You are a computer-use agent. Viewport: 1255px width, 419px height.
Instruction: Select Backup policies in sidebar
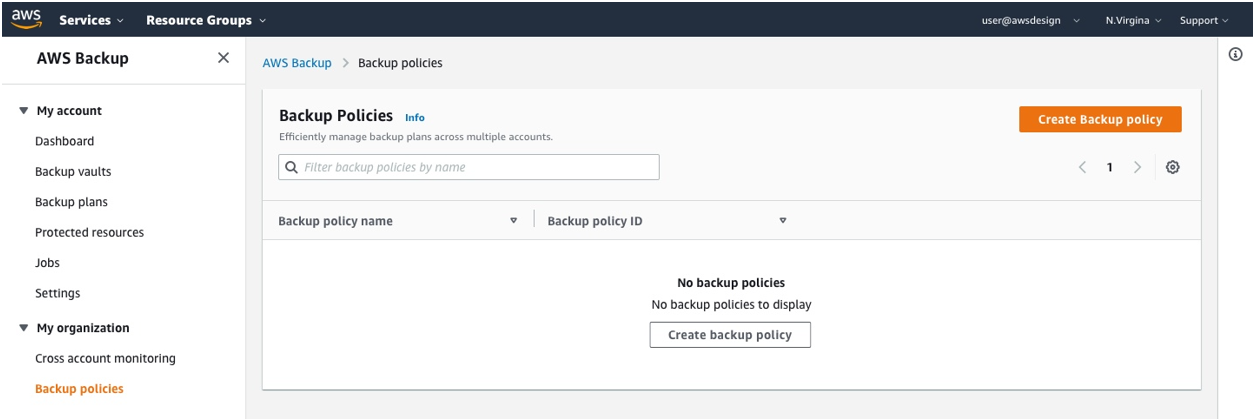pyautogui.click(x=79, y=389)
